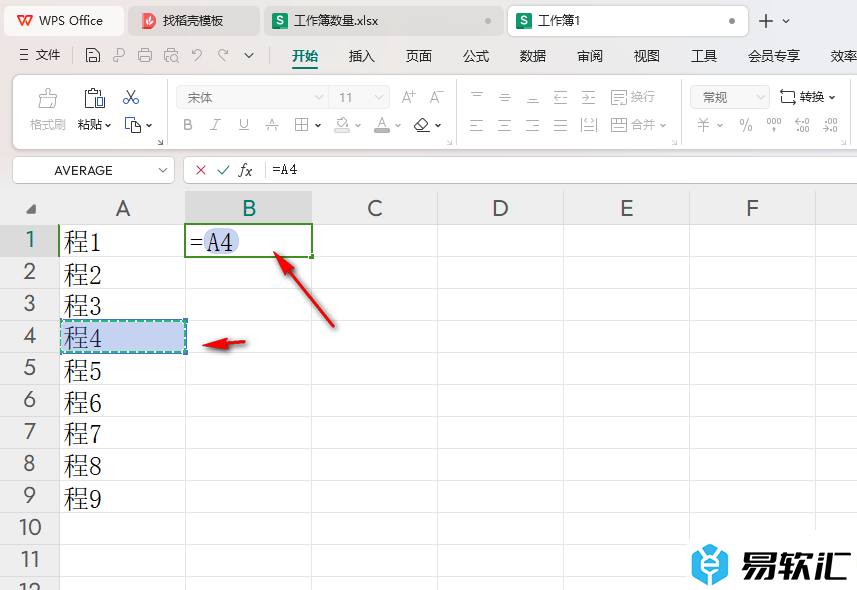Click the Convert (转换) button
This screenshot has height=590, width=857.
click(x=808, y=97)
